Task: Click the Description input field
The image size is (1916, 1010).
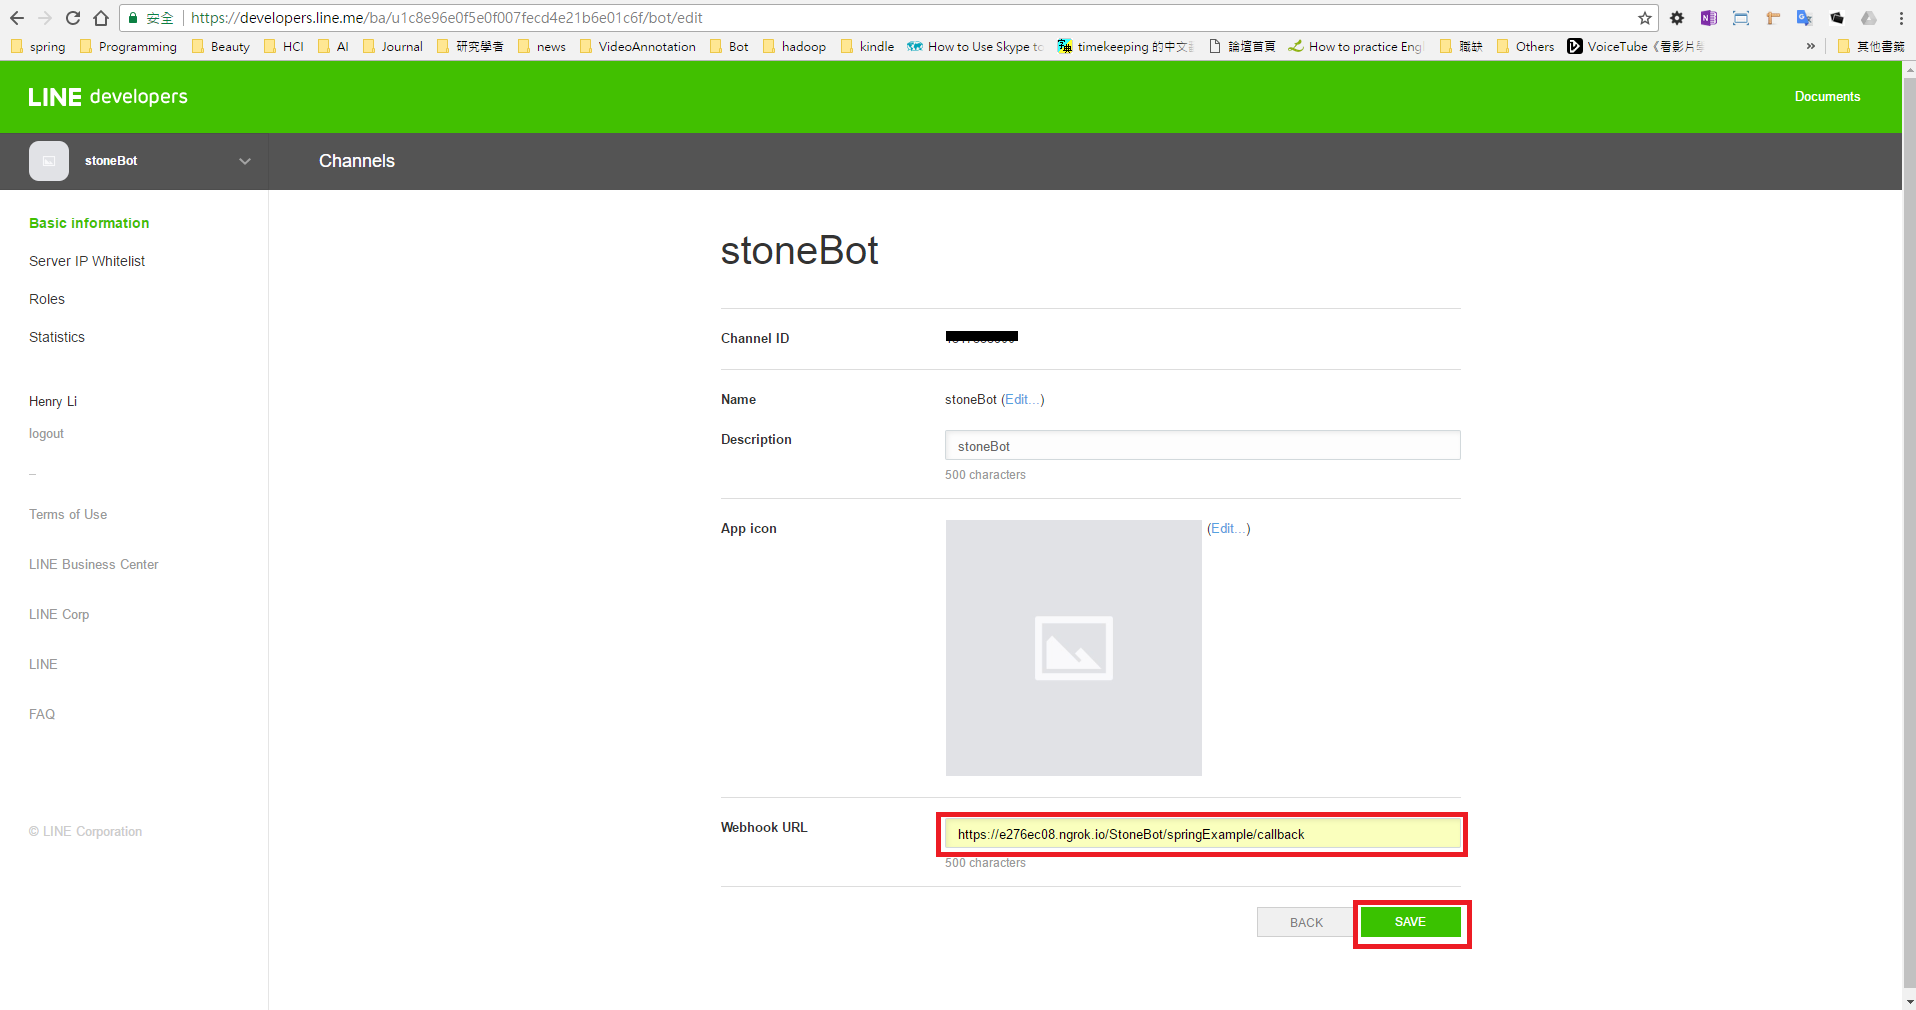Action: pyautogui.click(x=1203, y=445)
